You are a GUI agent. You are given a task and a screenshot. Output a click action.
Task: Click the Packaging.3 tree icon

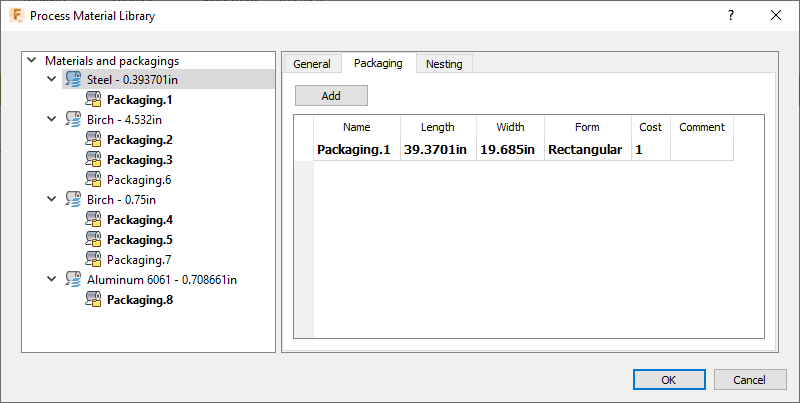click(x=93, y=160)
